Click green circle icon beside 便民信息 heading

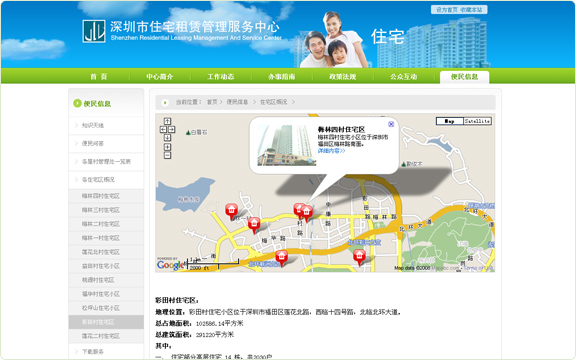pyautogui.click(x=77, y=103)
